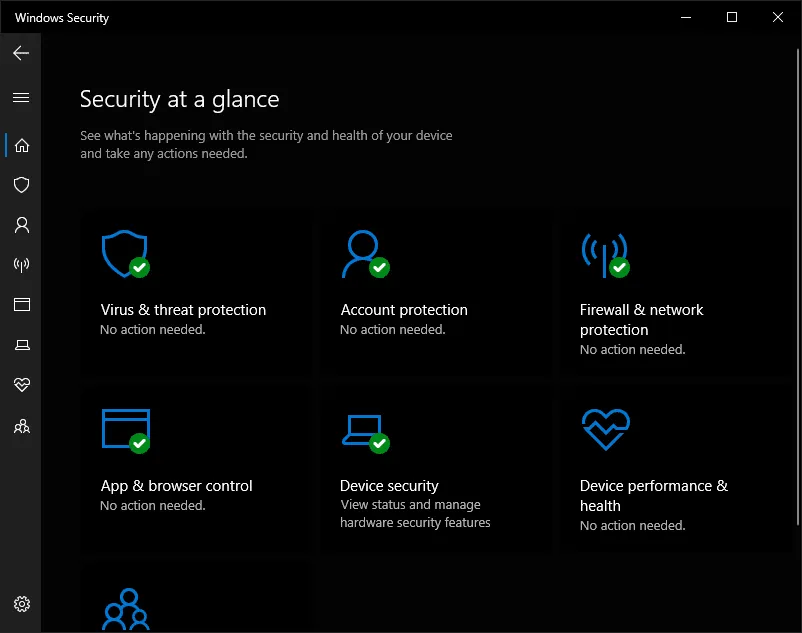Open Firewall & network protection antenna icon

point(605,255)
